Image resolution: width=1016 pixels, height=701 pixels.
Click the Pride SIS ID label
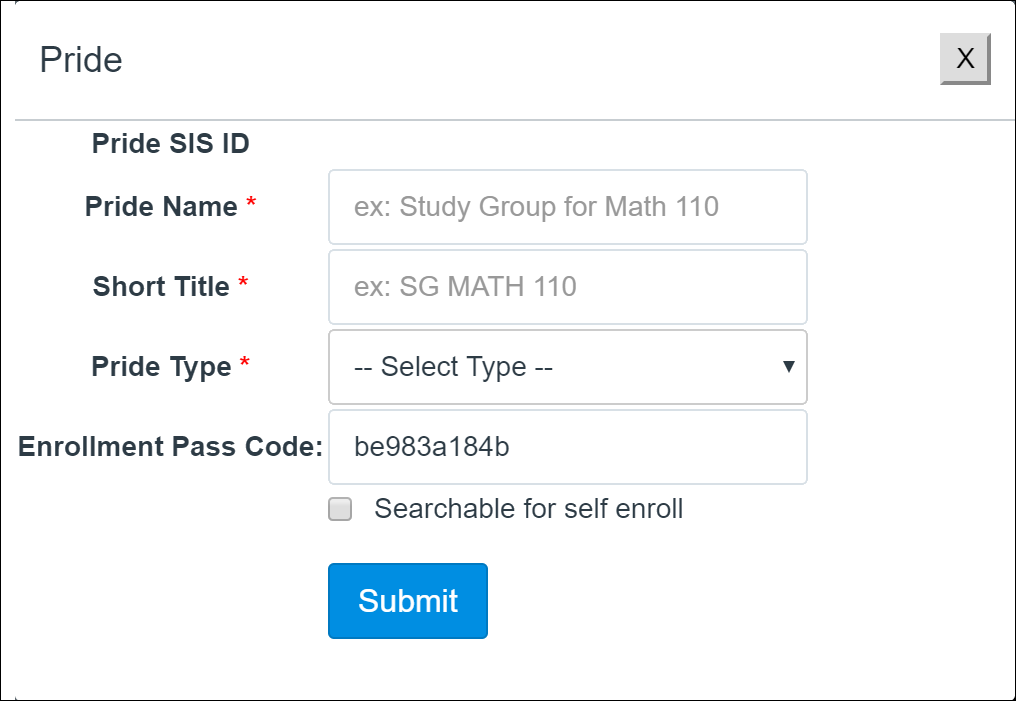pos(170,143)
